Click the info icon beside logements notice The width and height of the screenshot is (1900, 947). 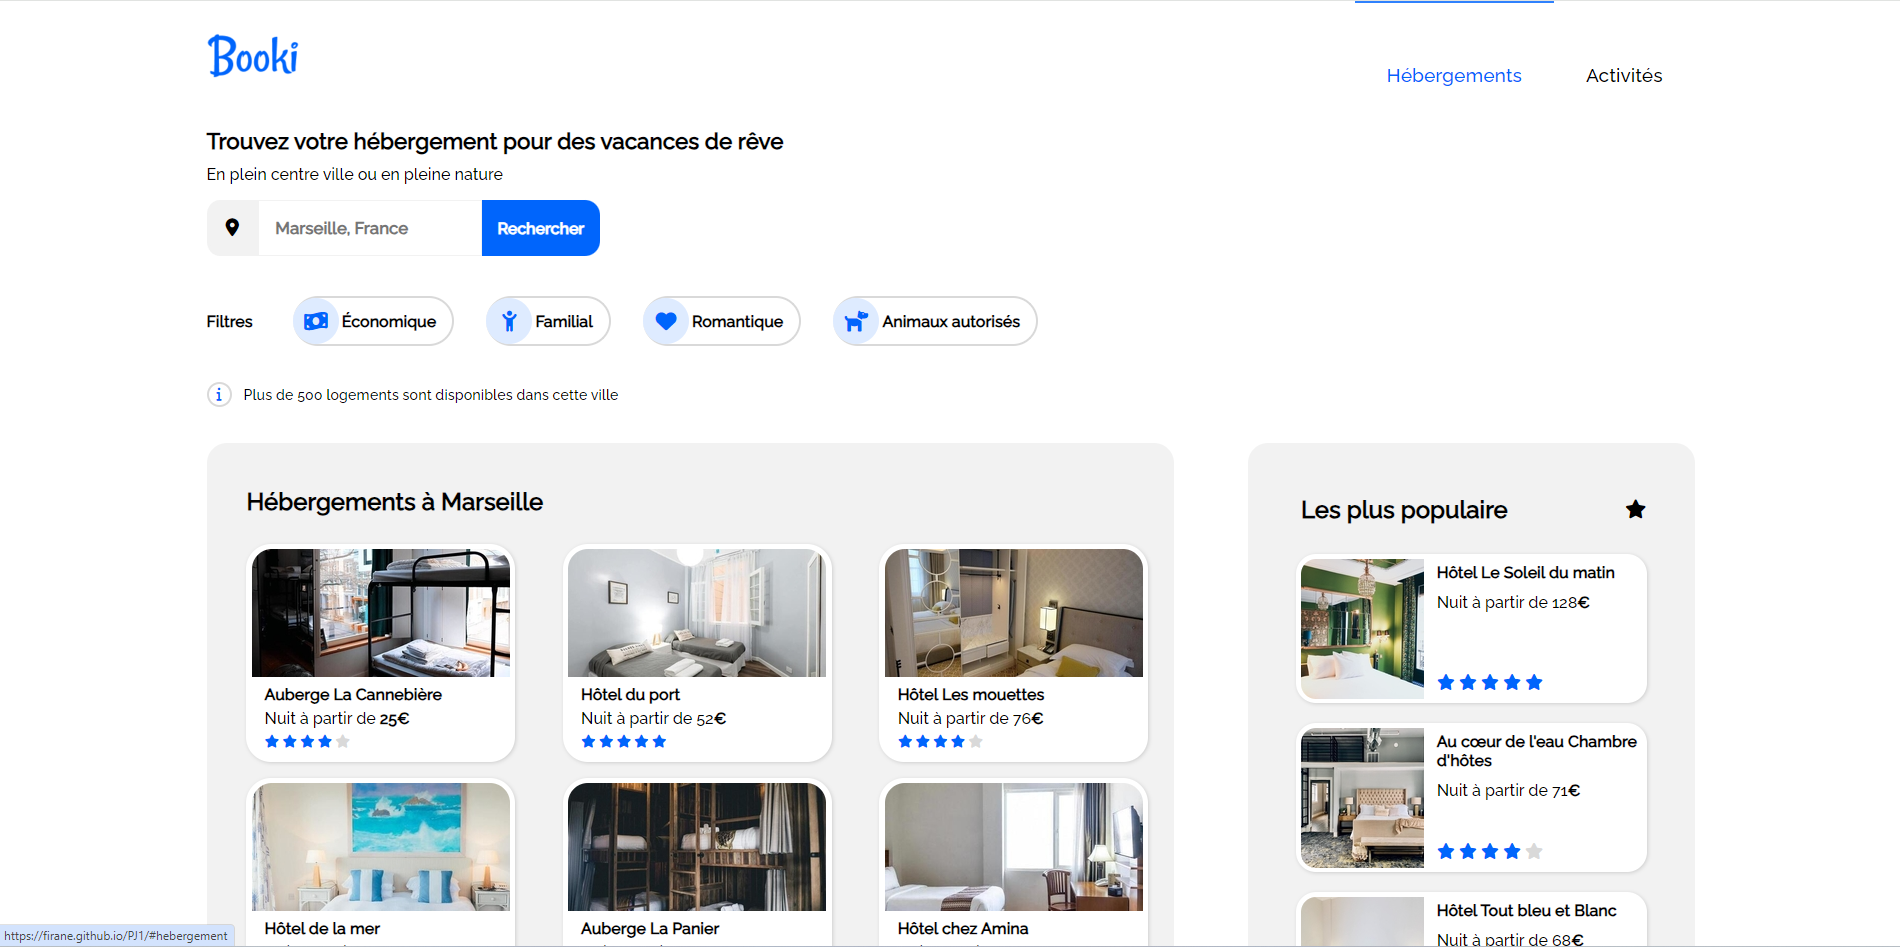pos(219,395)
